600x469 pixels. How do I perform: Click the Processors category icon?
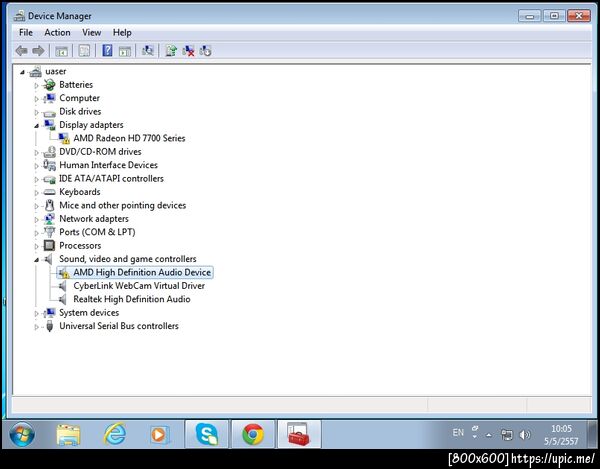click(x=49, y=245)
